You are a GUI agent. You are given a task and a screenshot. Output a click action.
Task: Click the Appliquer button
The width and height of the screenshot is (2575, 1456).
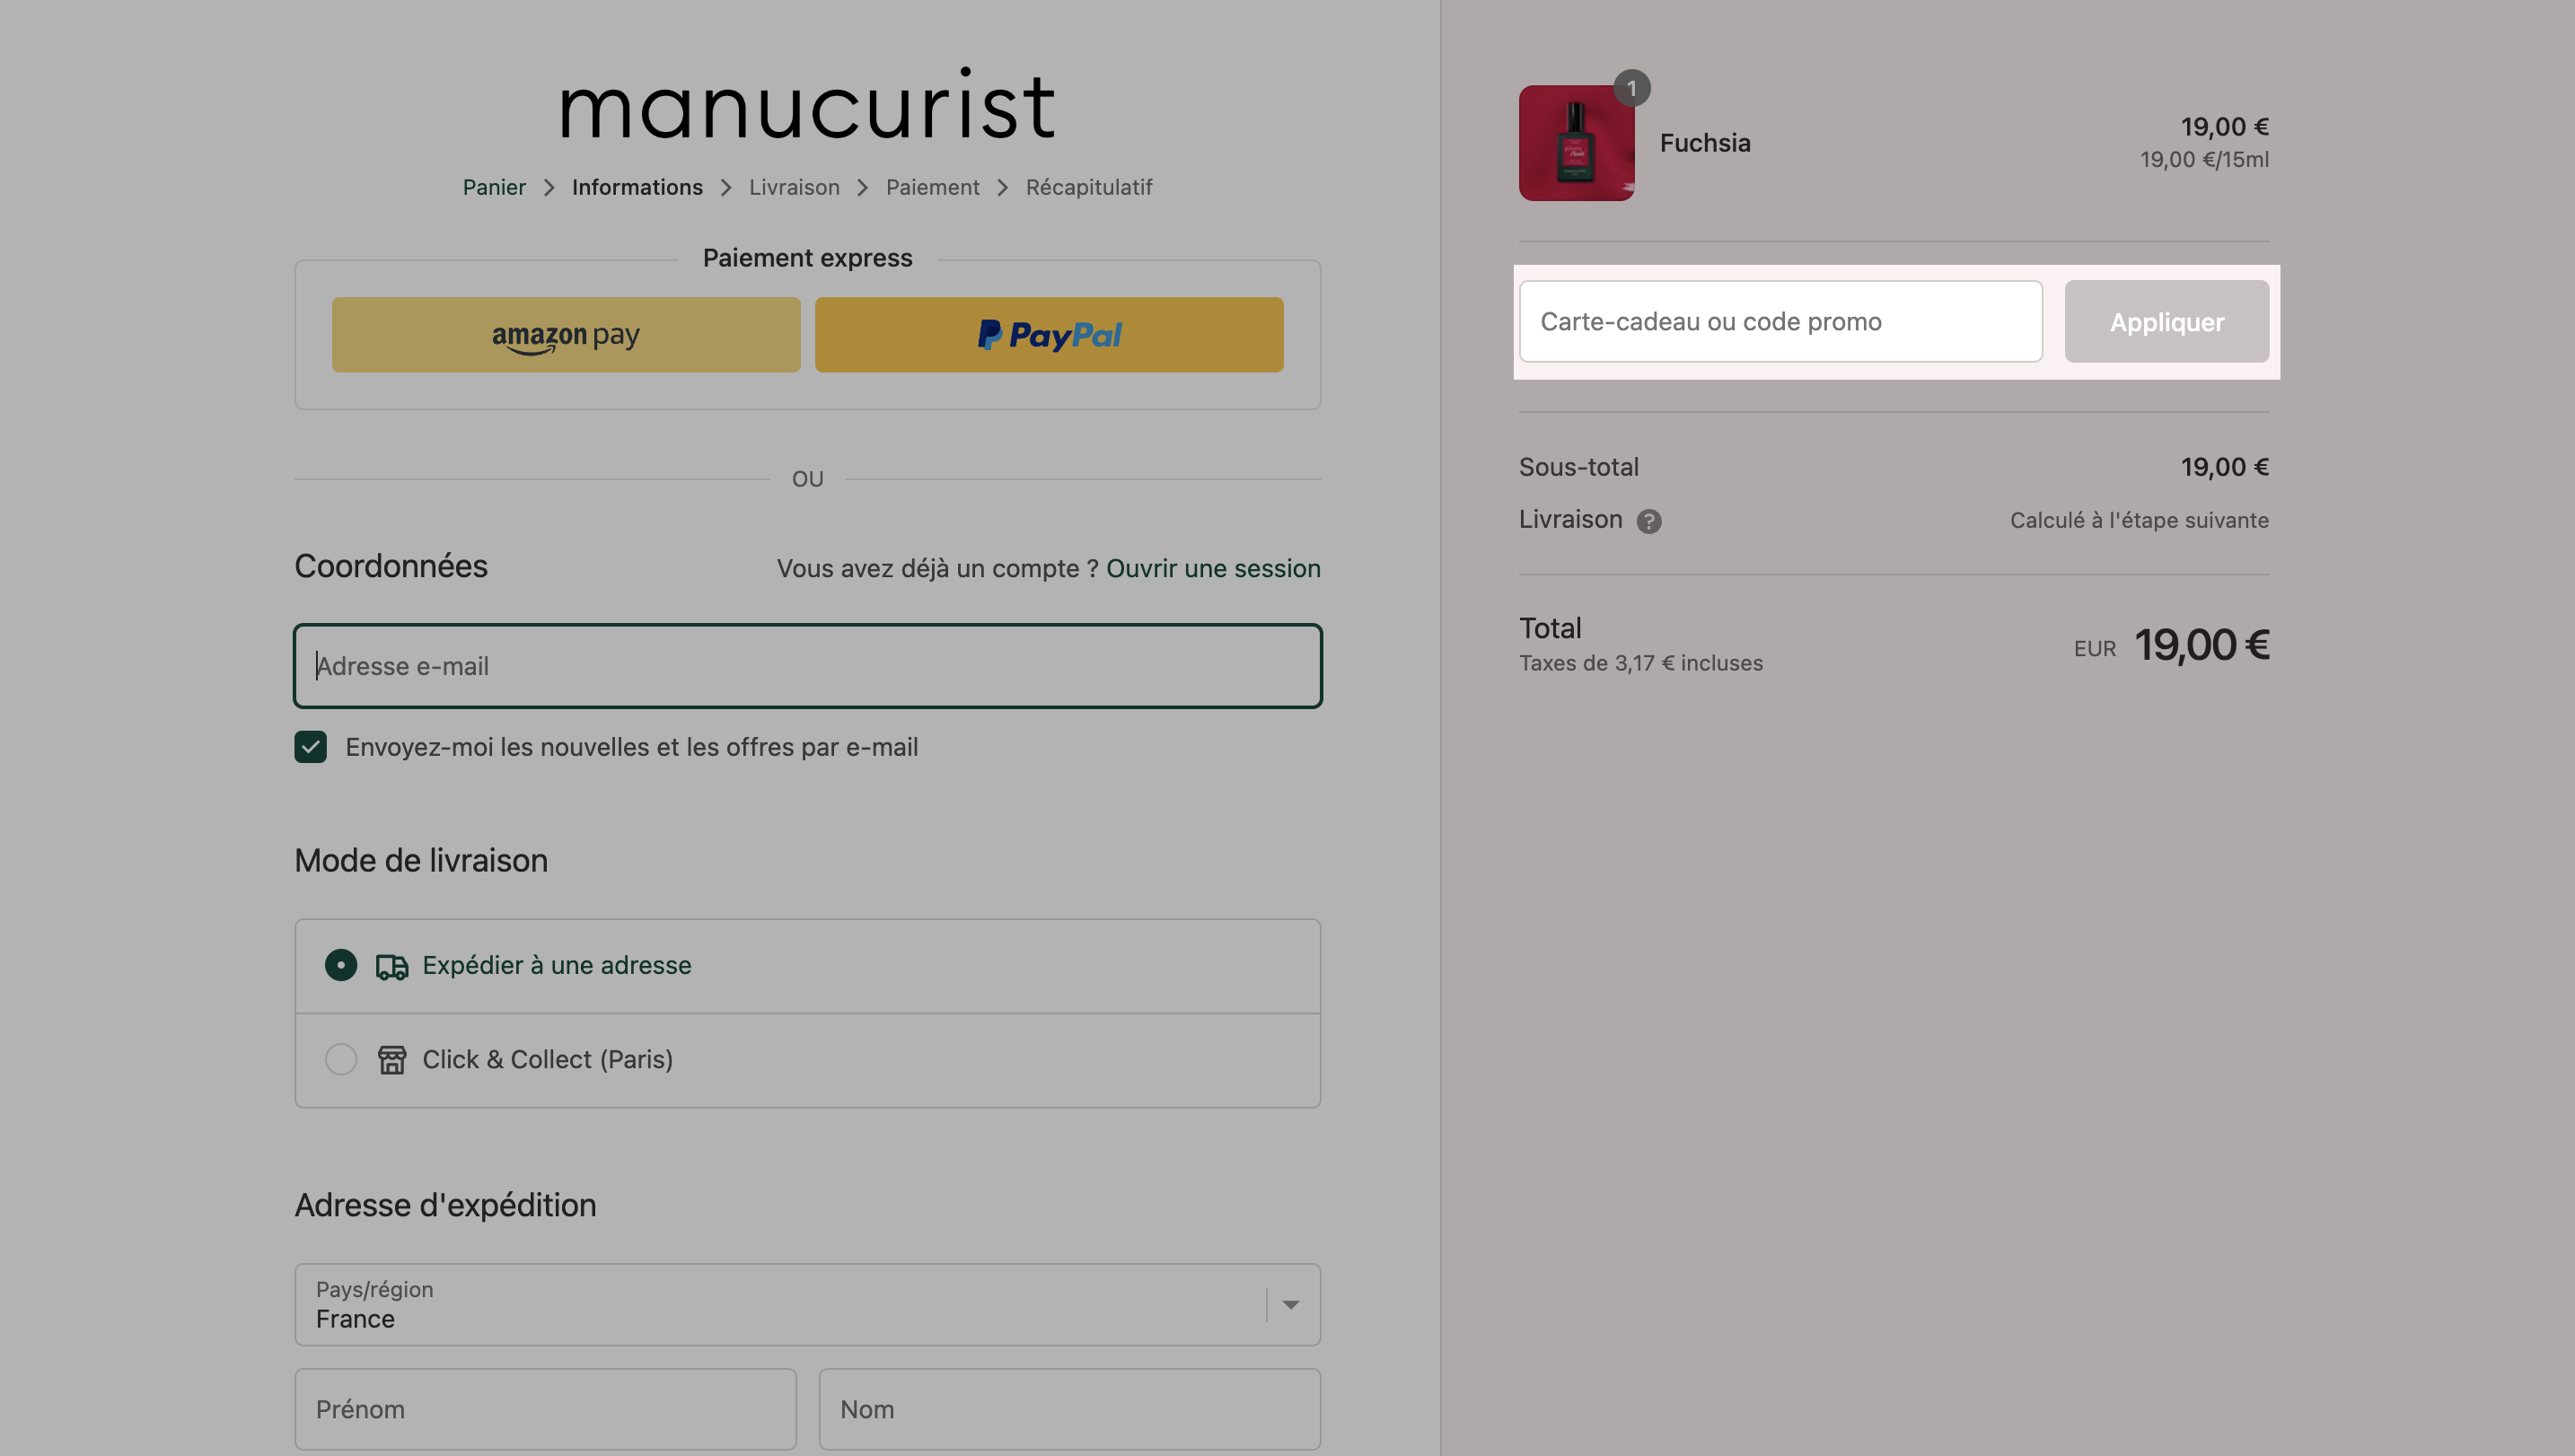[x=2166, y=322]
